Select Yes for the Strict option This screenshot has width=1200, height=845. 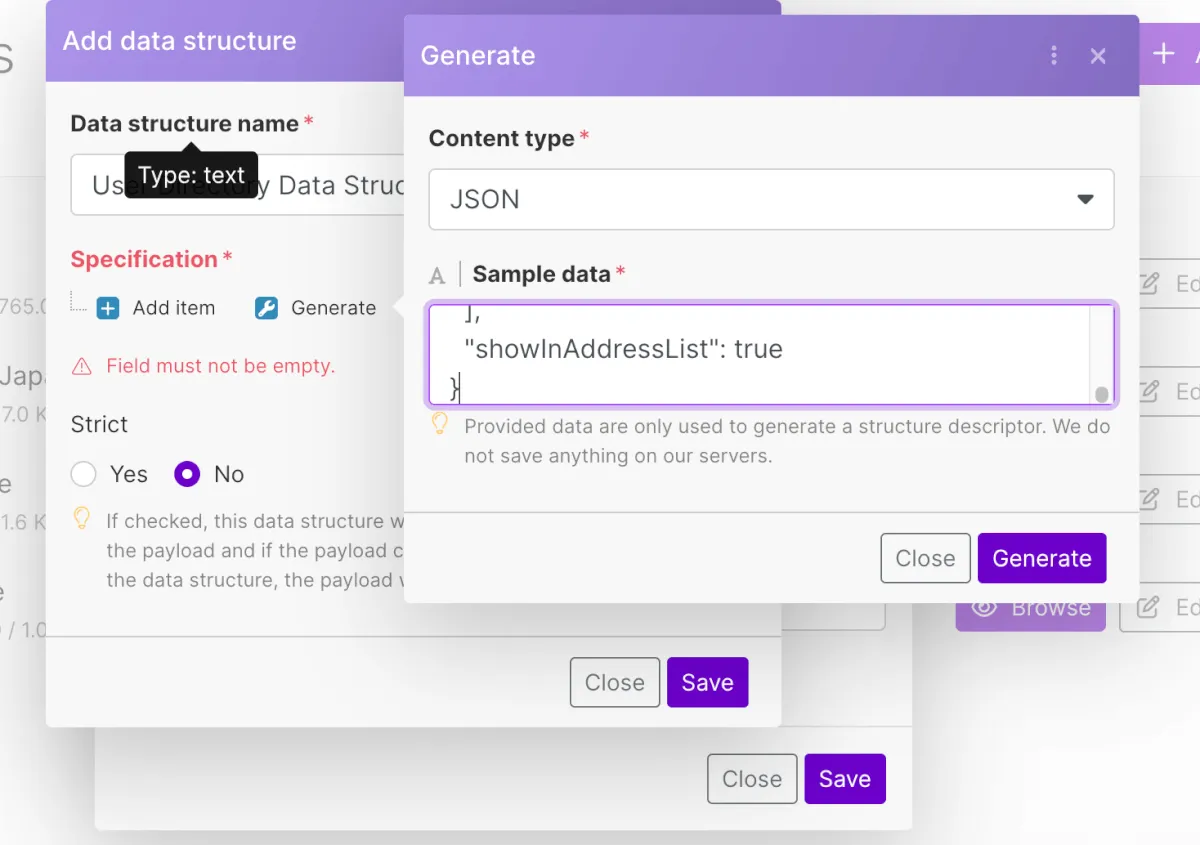[x=84, y=474]
